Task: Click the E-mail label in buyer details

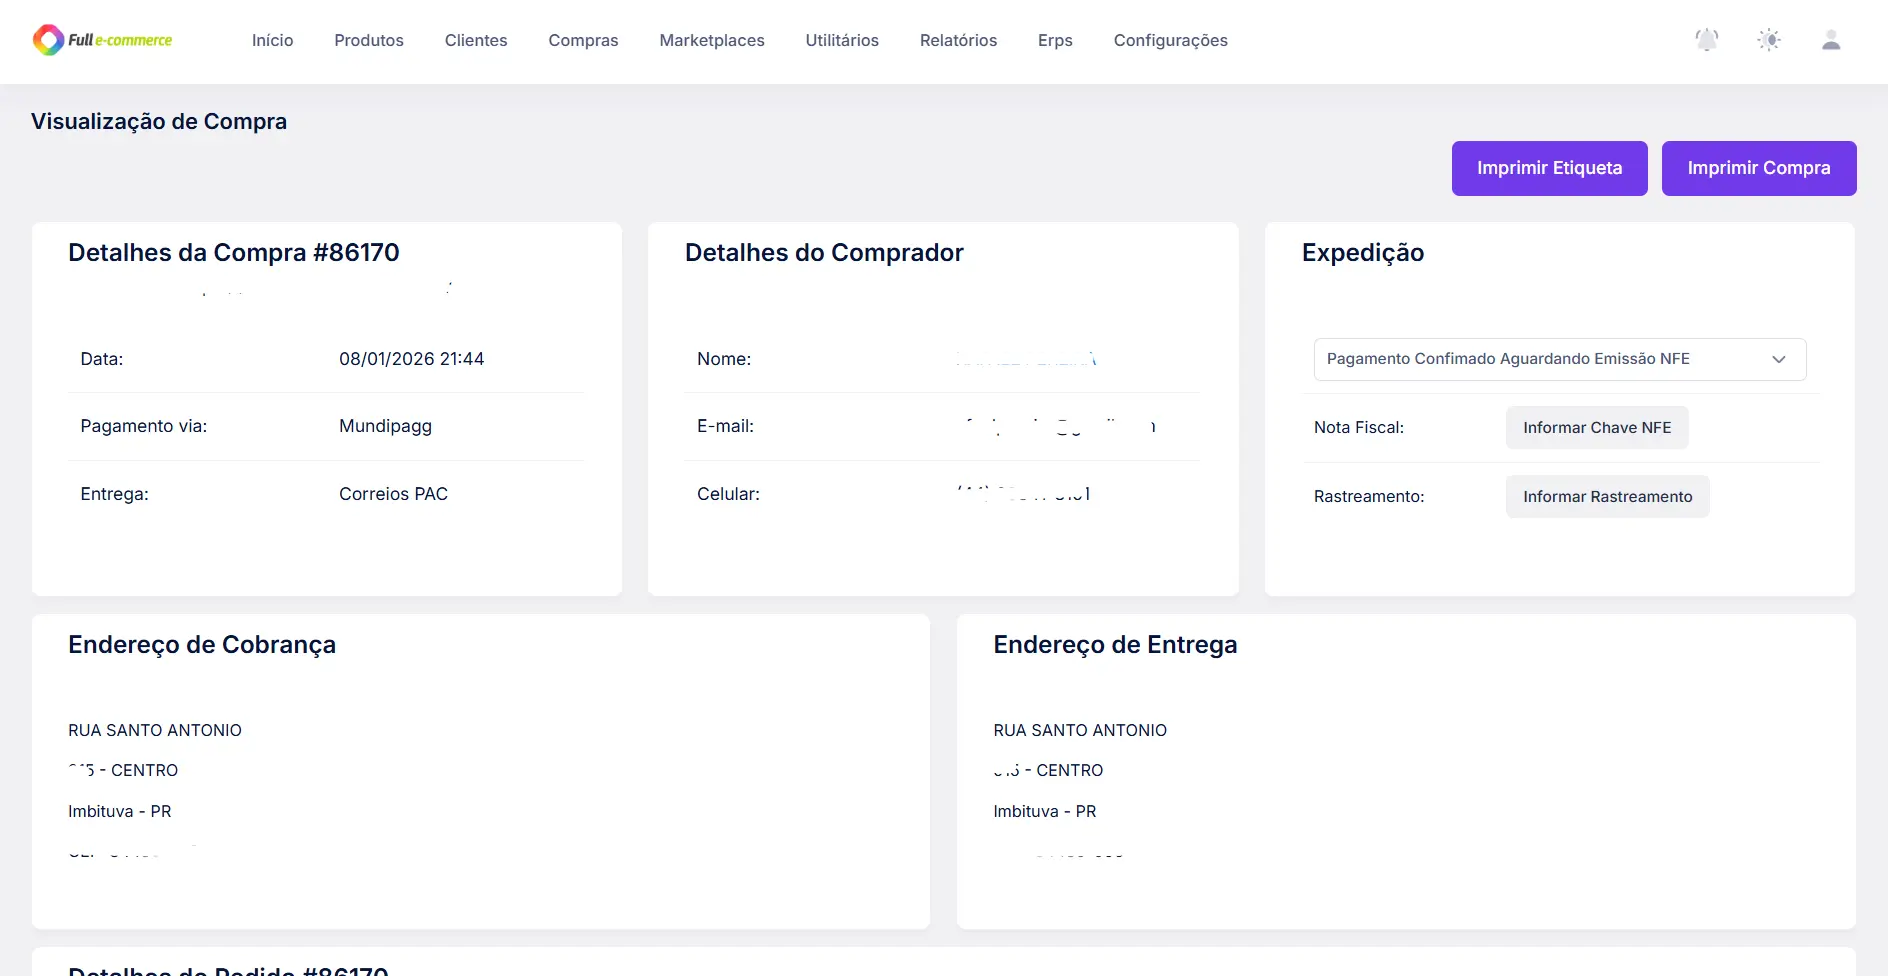Action: (725, 426)
